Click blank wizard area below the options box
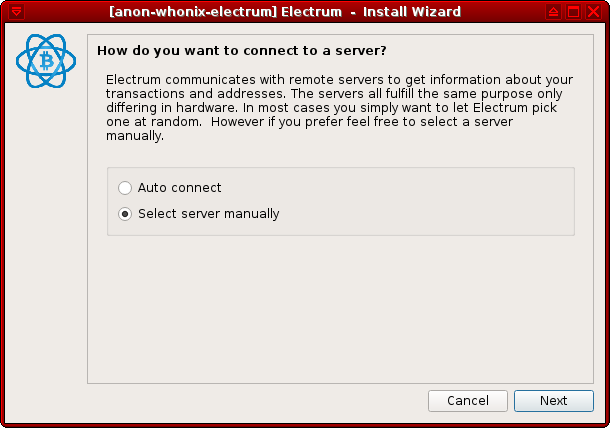The height and width of the screenshot is (428, 610). (x=340, y=310)
